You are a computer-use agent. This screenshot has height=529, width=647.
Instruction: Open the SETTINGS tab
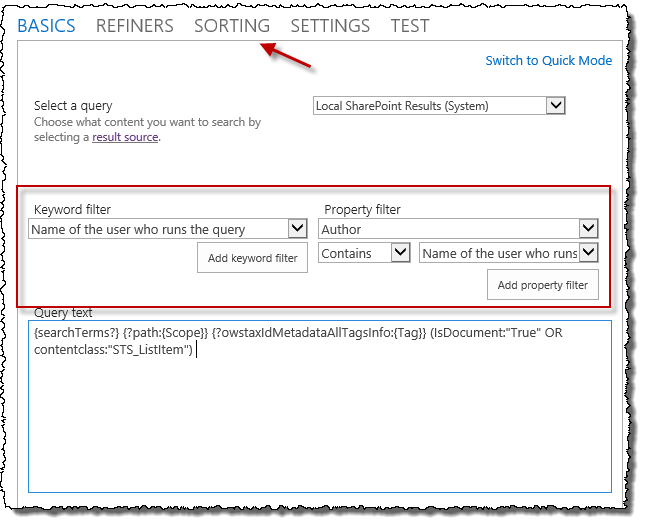(x=330, y=26)
